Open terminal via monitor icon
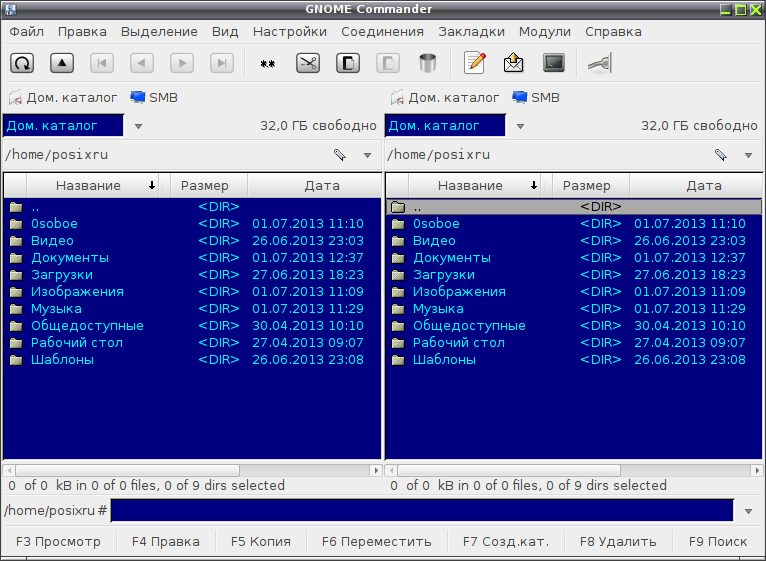The width and height of the screenshot is (766, 561). pyautogui.click(x=554, y=63)
